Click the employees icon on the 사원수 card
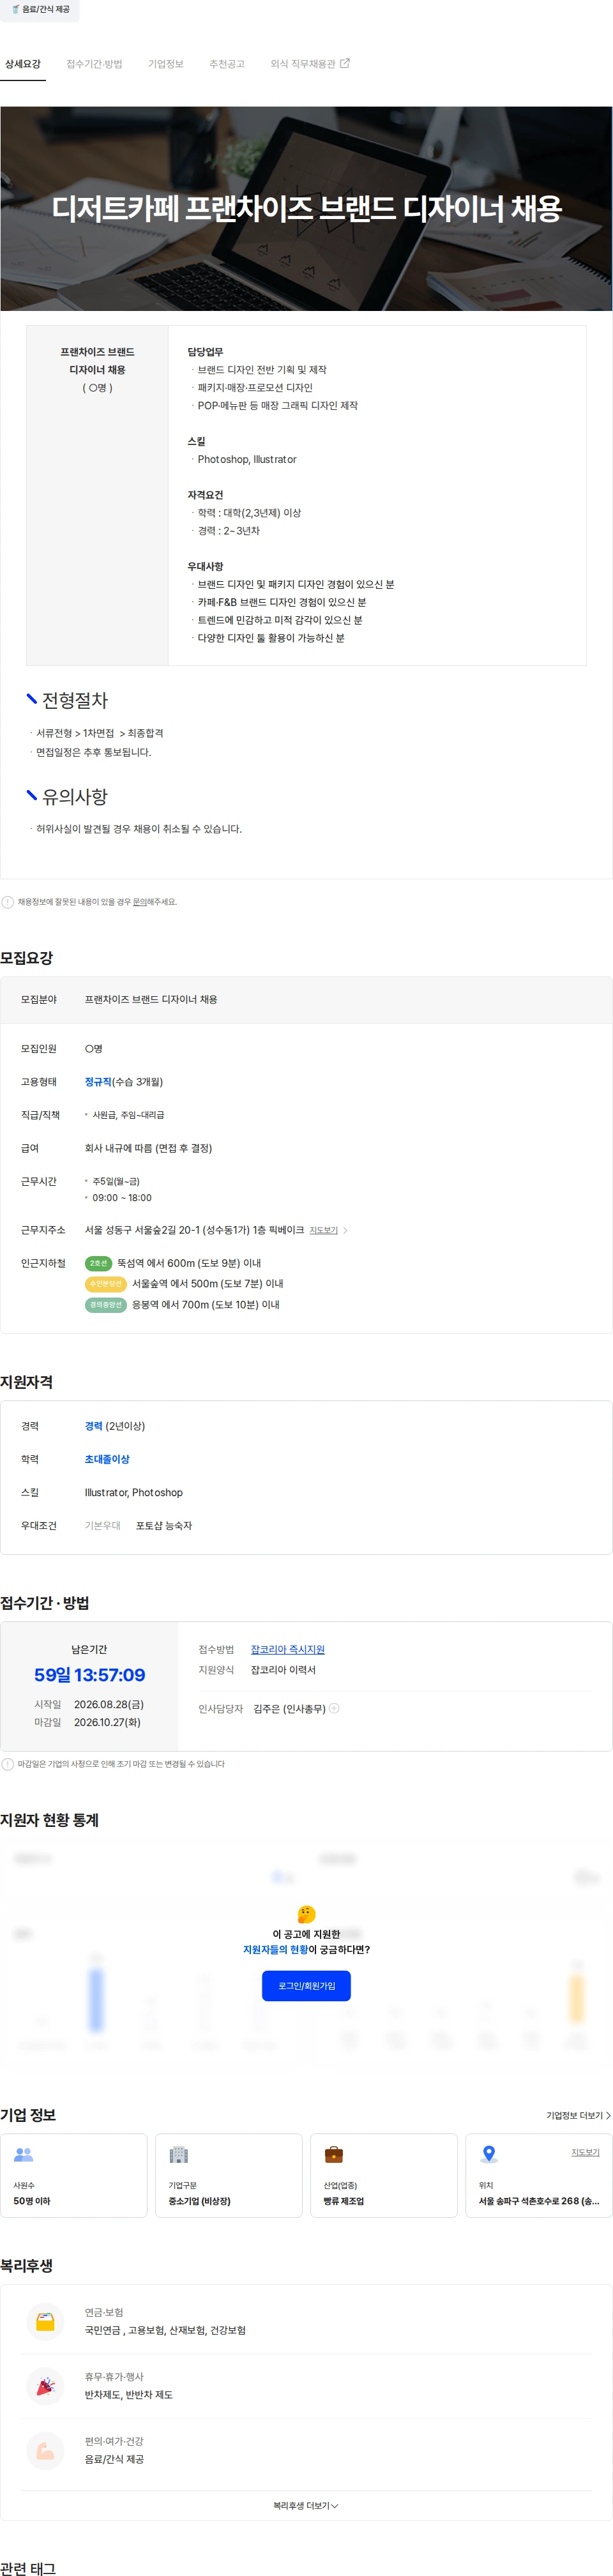Screen dimensions: 613x2576 pos(24,2154)
